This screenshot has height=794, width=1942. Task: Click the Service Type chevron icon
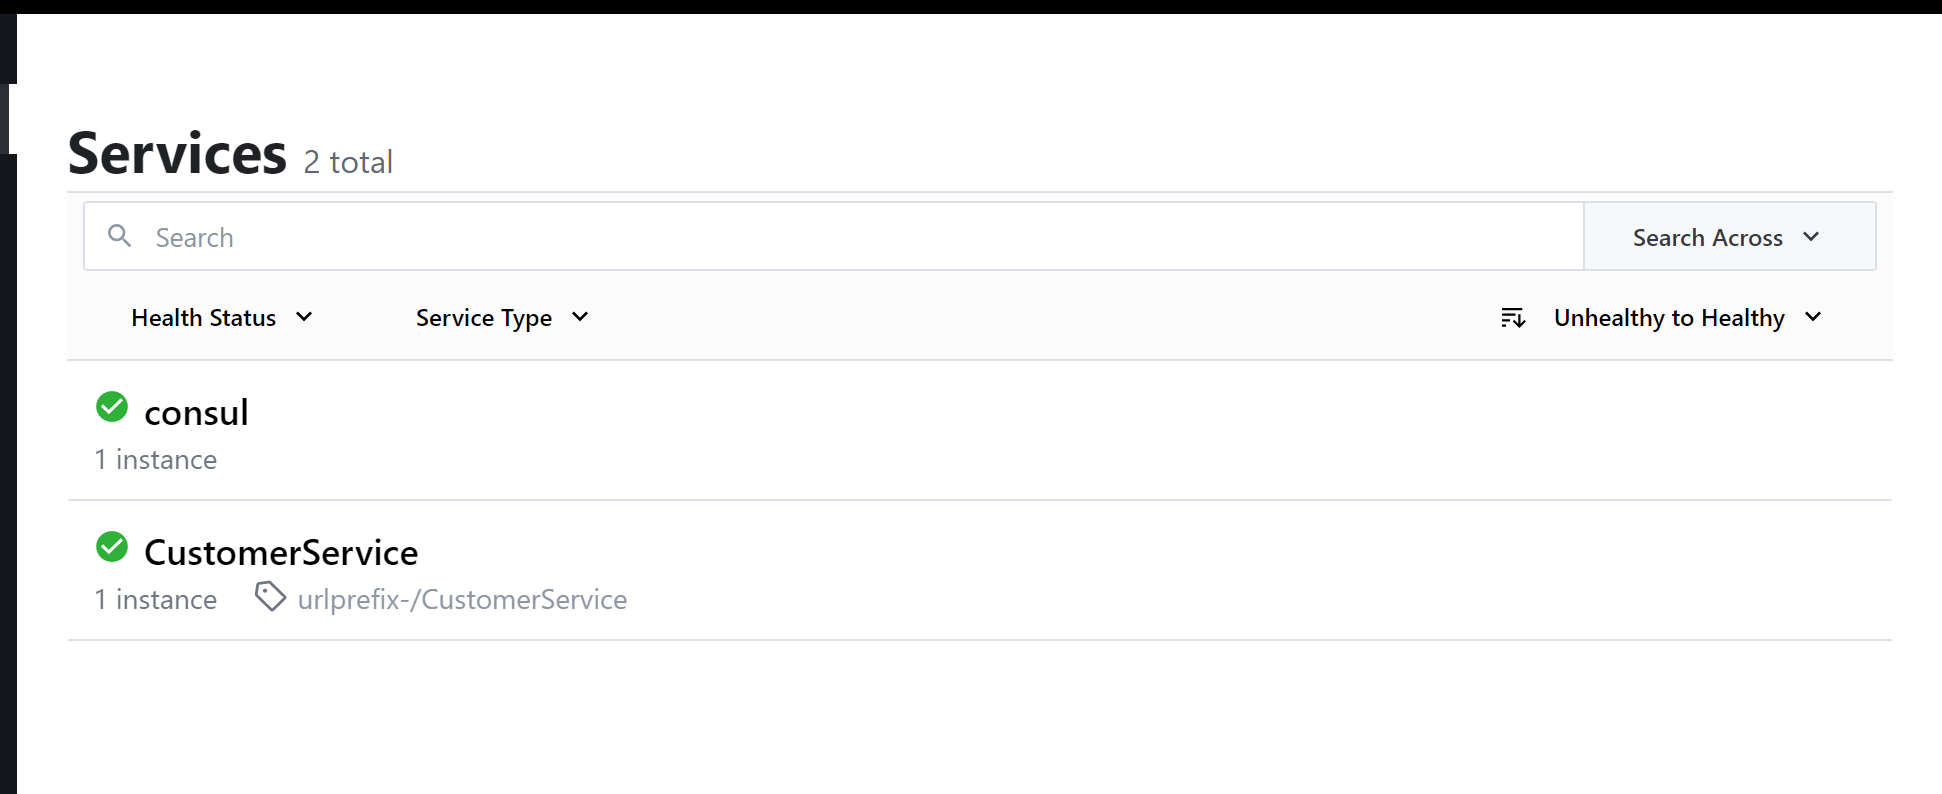580,317
